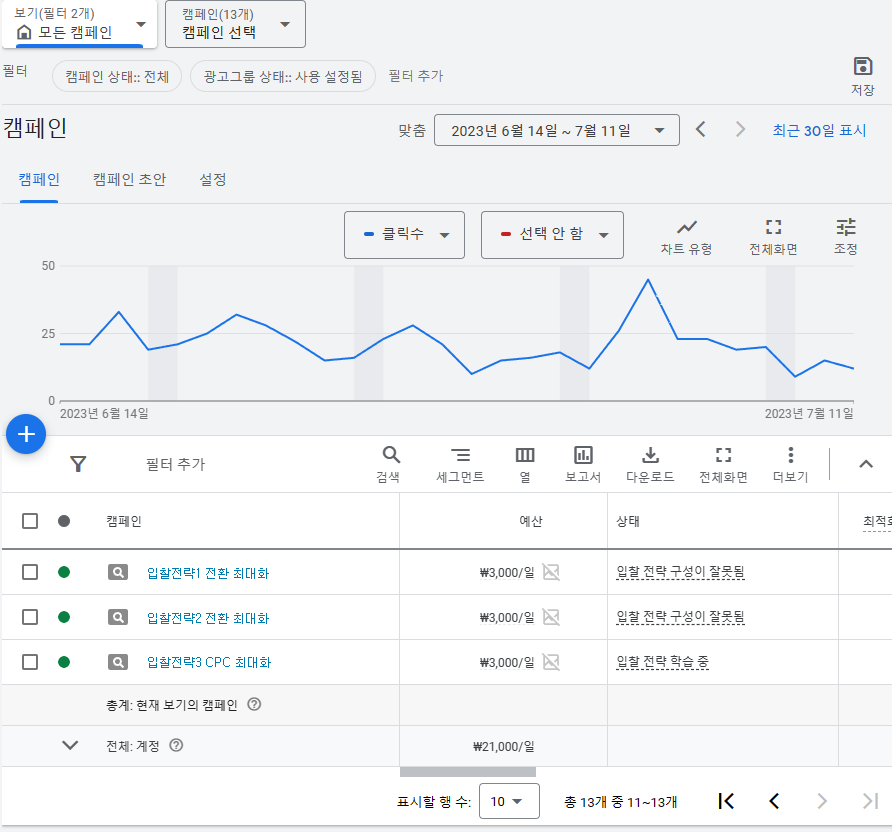Switch to the 설정 tab
This screenshot has width=892, height=832.
[x=212, y=180]
